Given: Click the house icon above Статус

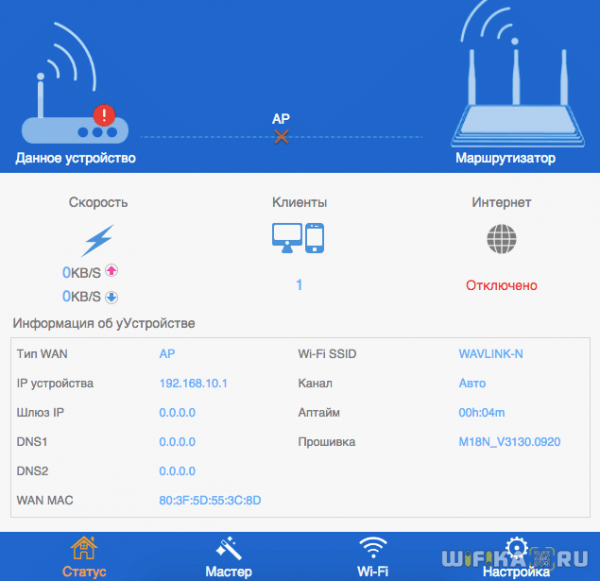Looking at the screenshot, I should (x=84, y=548).
